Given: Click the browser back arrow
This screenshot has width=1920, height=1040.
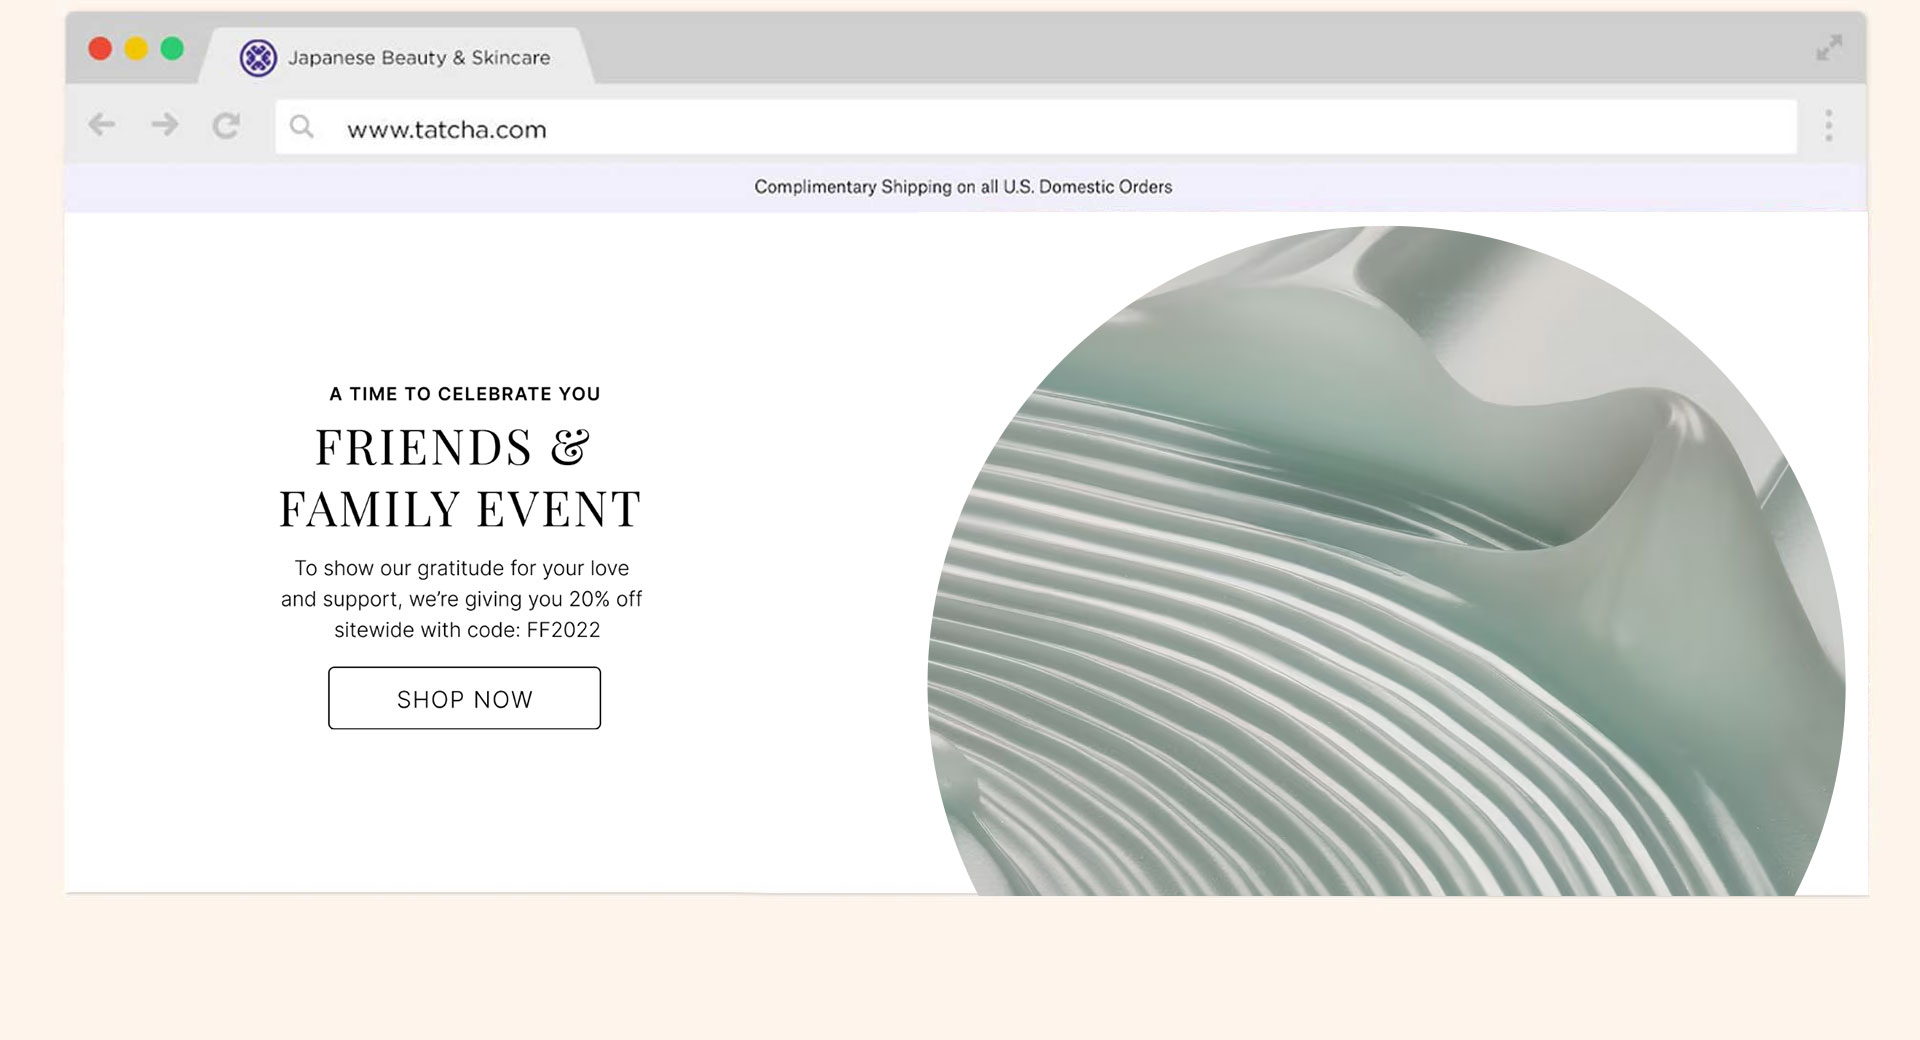Looking at the screenshot, I should point(101,125).
